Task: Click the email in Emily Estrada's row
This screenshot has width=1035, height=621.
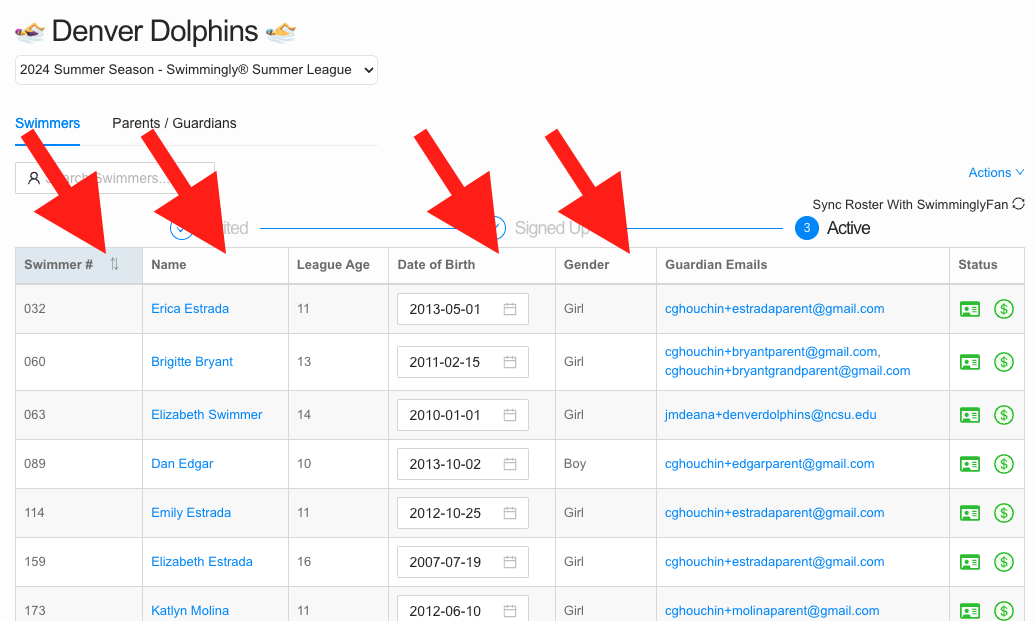Action: (774, 513)
